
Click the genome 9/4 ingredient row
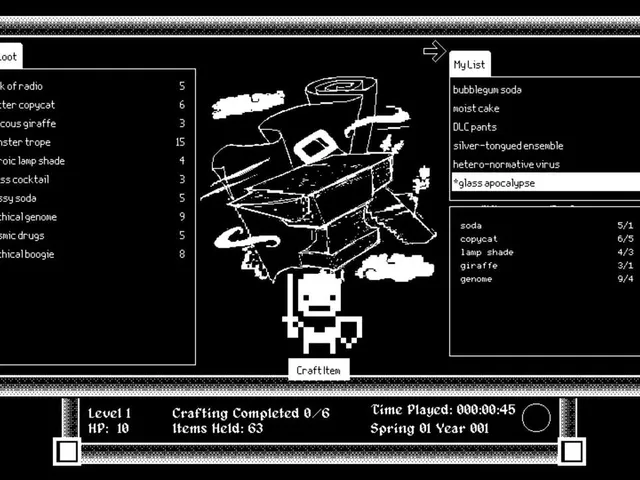547,279
